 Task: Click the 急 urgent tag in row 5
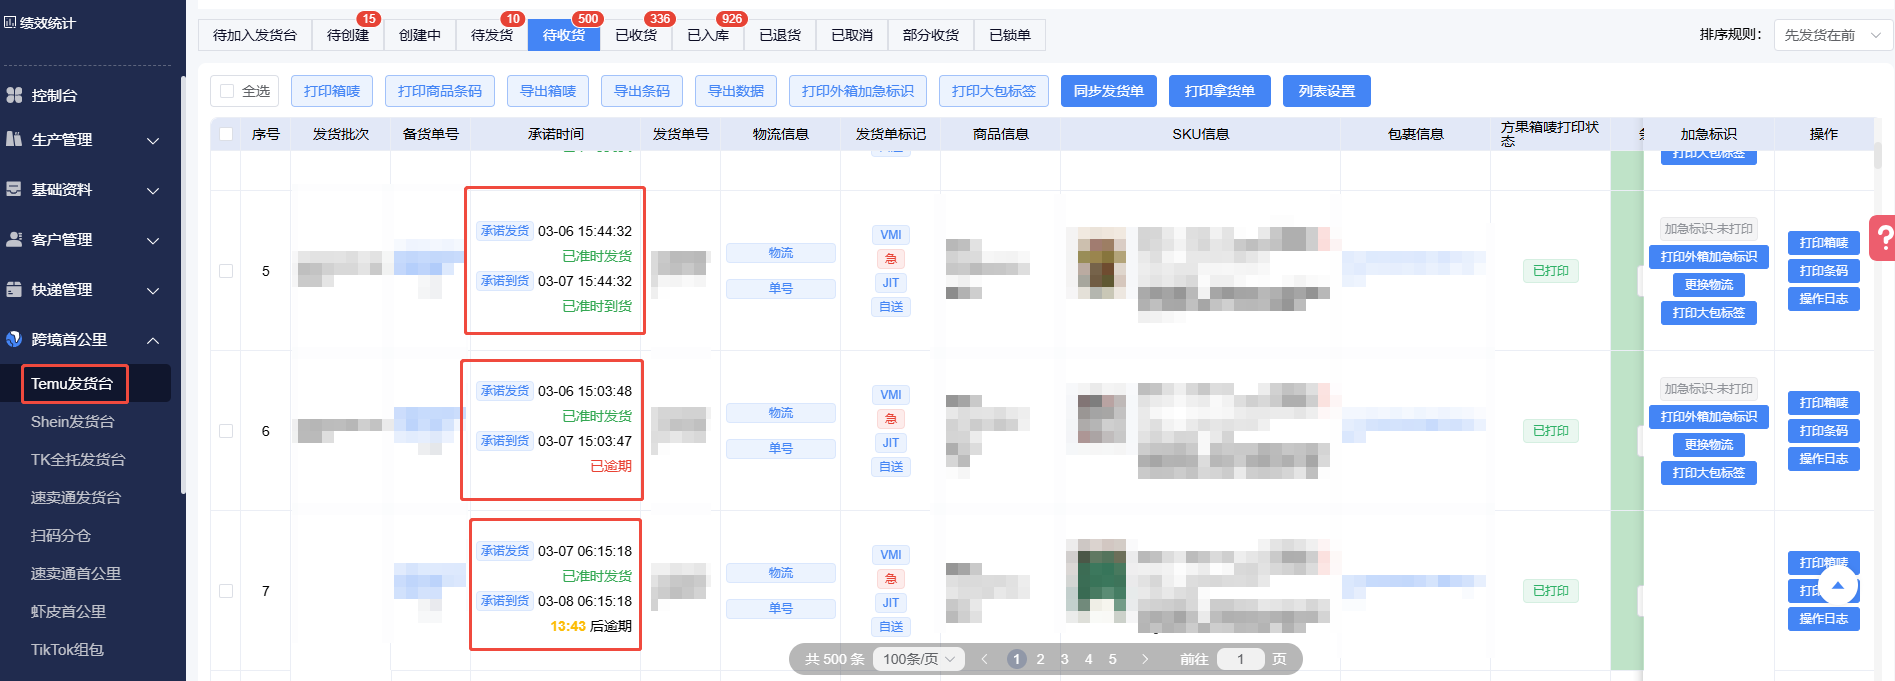click(x=890, y=259)
